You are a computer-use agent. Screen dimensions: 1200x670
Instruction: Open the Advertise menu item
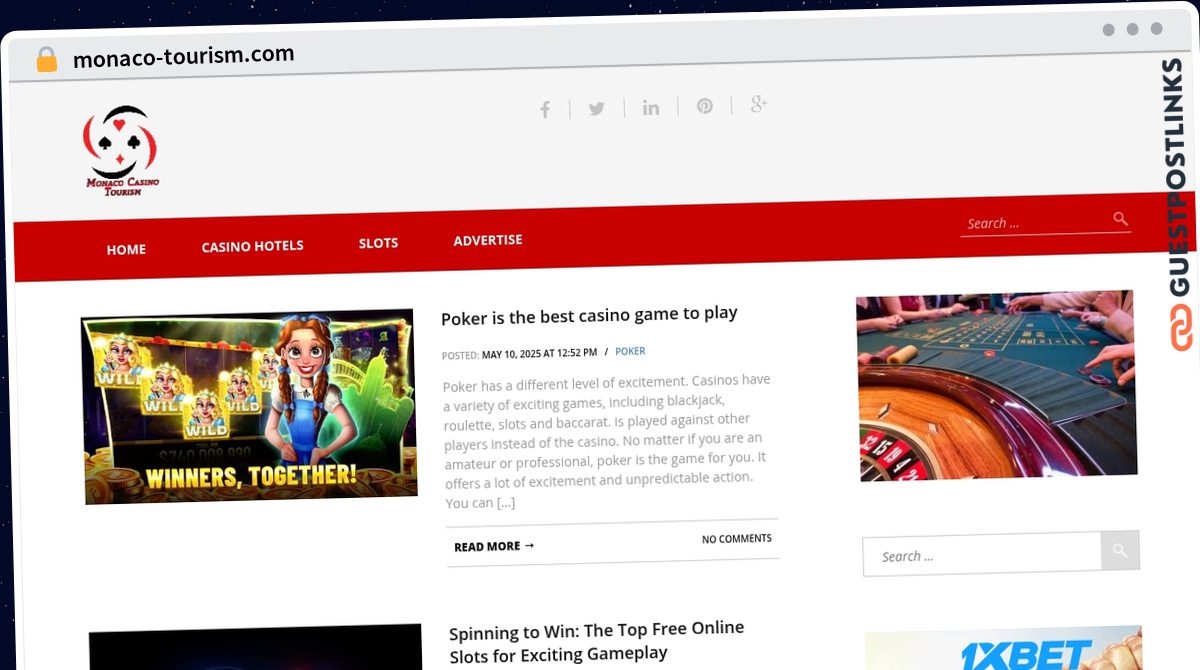point(488,240)
